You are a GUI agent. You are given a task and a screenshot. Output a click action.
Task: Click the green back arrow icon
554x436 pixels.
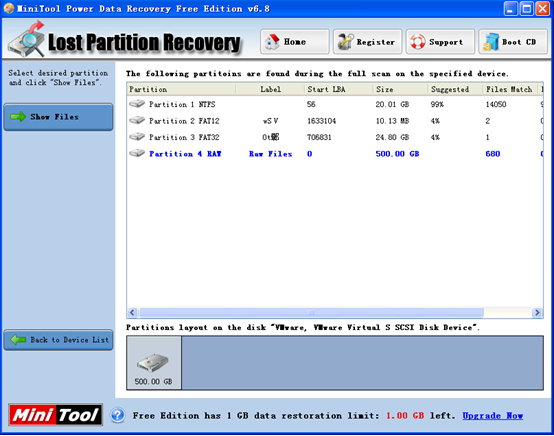(18, 340)
